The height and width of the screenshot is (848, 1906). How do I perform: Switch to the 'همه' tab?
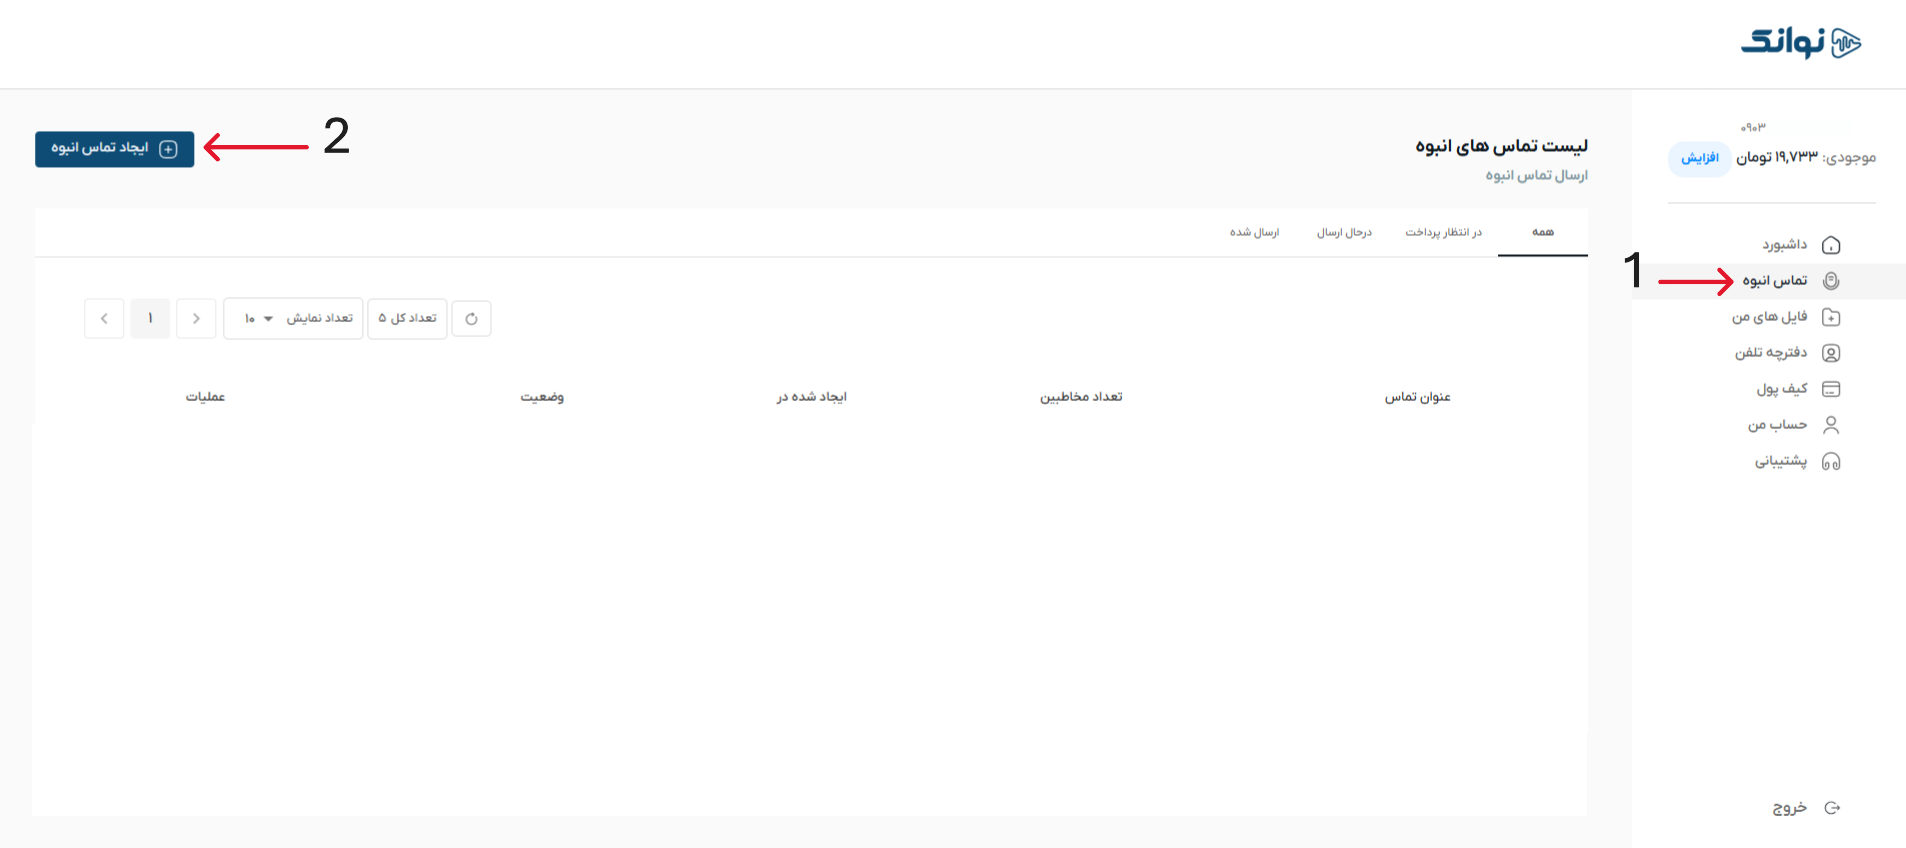click(x=1542, y=233)
